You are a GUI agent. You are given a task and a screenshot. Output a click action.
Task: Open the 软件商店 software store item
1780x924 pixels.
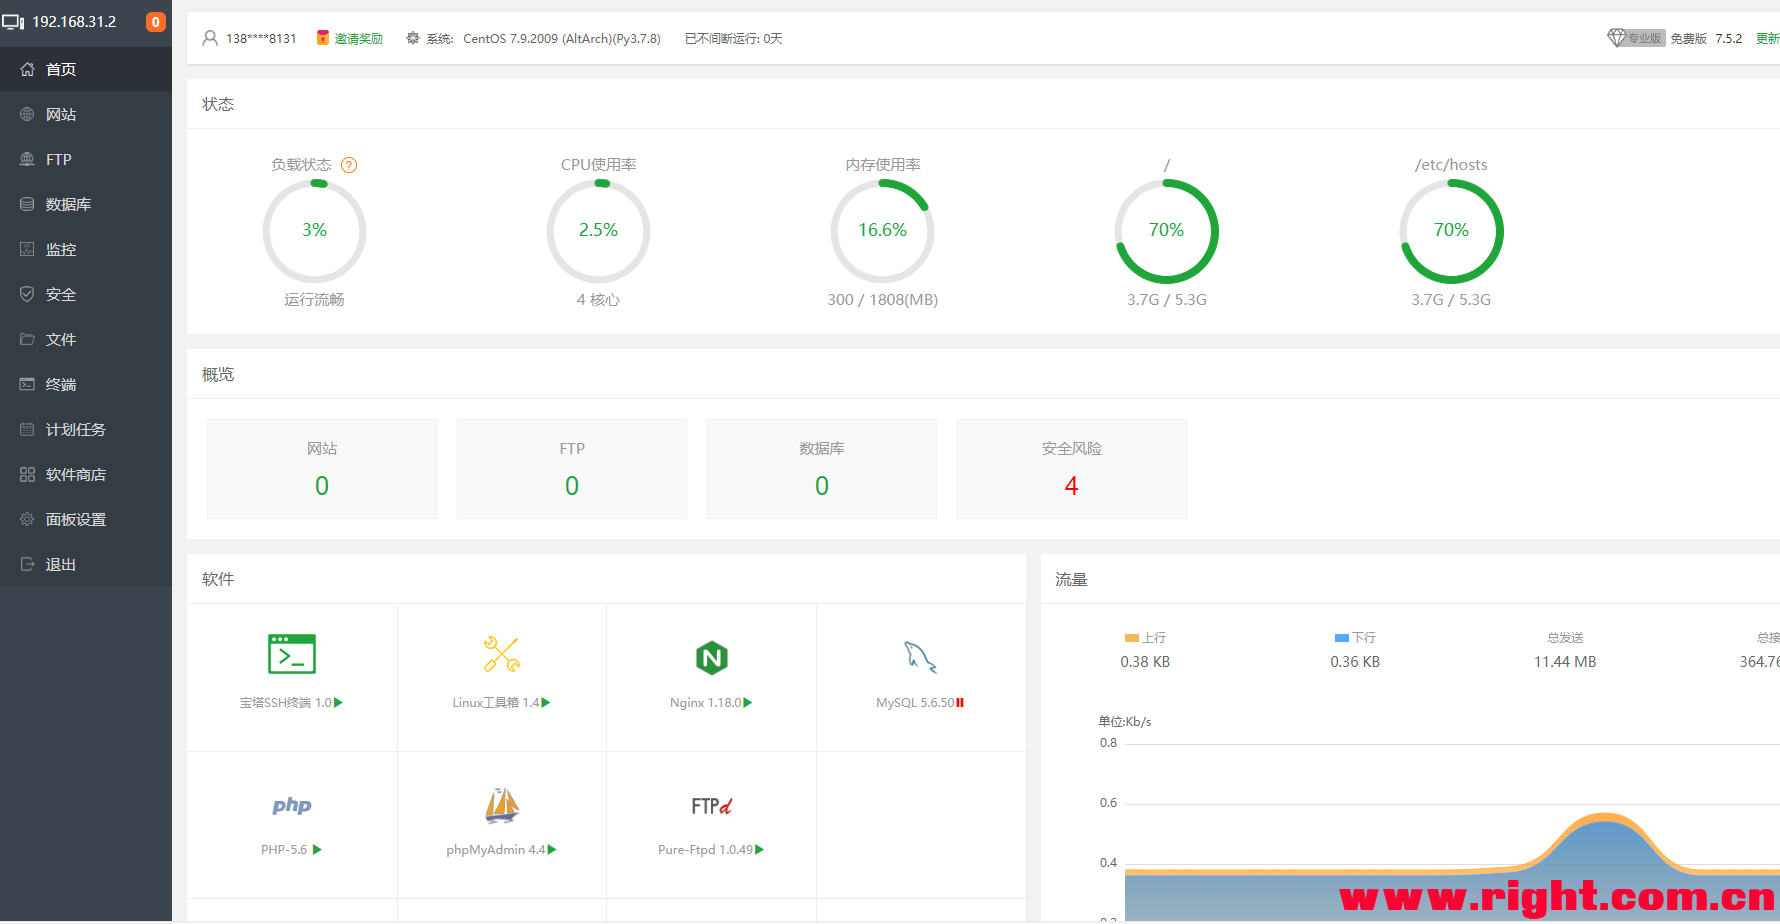(x=86, y=474)
